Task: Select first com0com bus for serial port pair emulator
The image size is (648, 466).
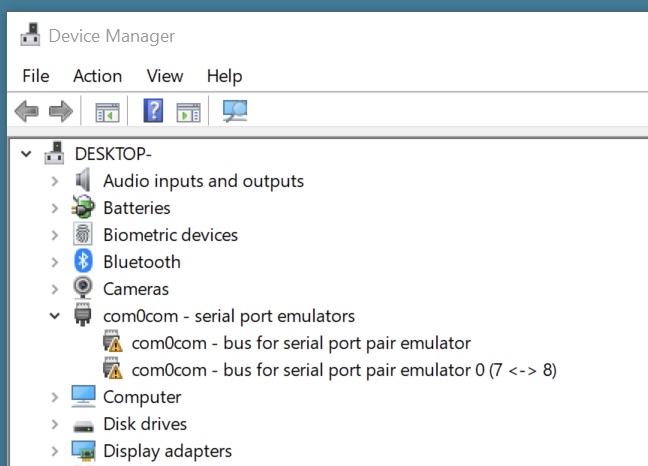Action: click(300, 343)
